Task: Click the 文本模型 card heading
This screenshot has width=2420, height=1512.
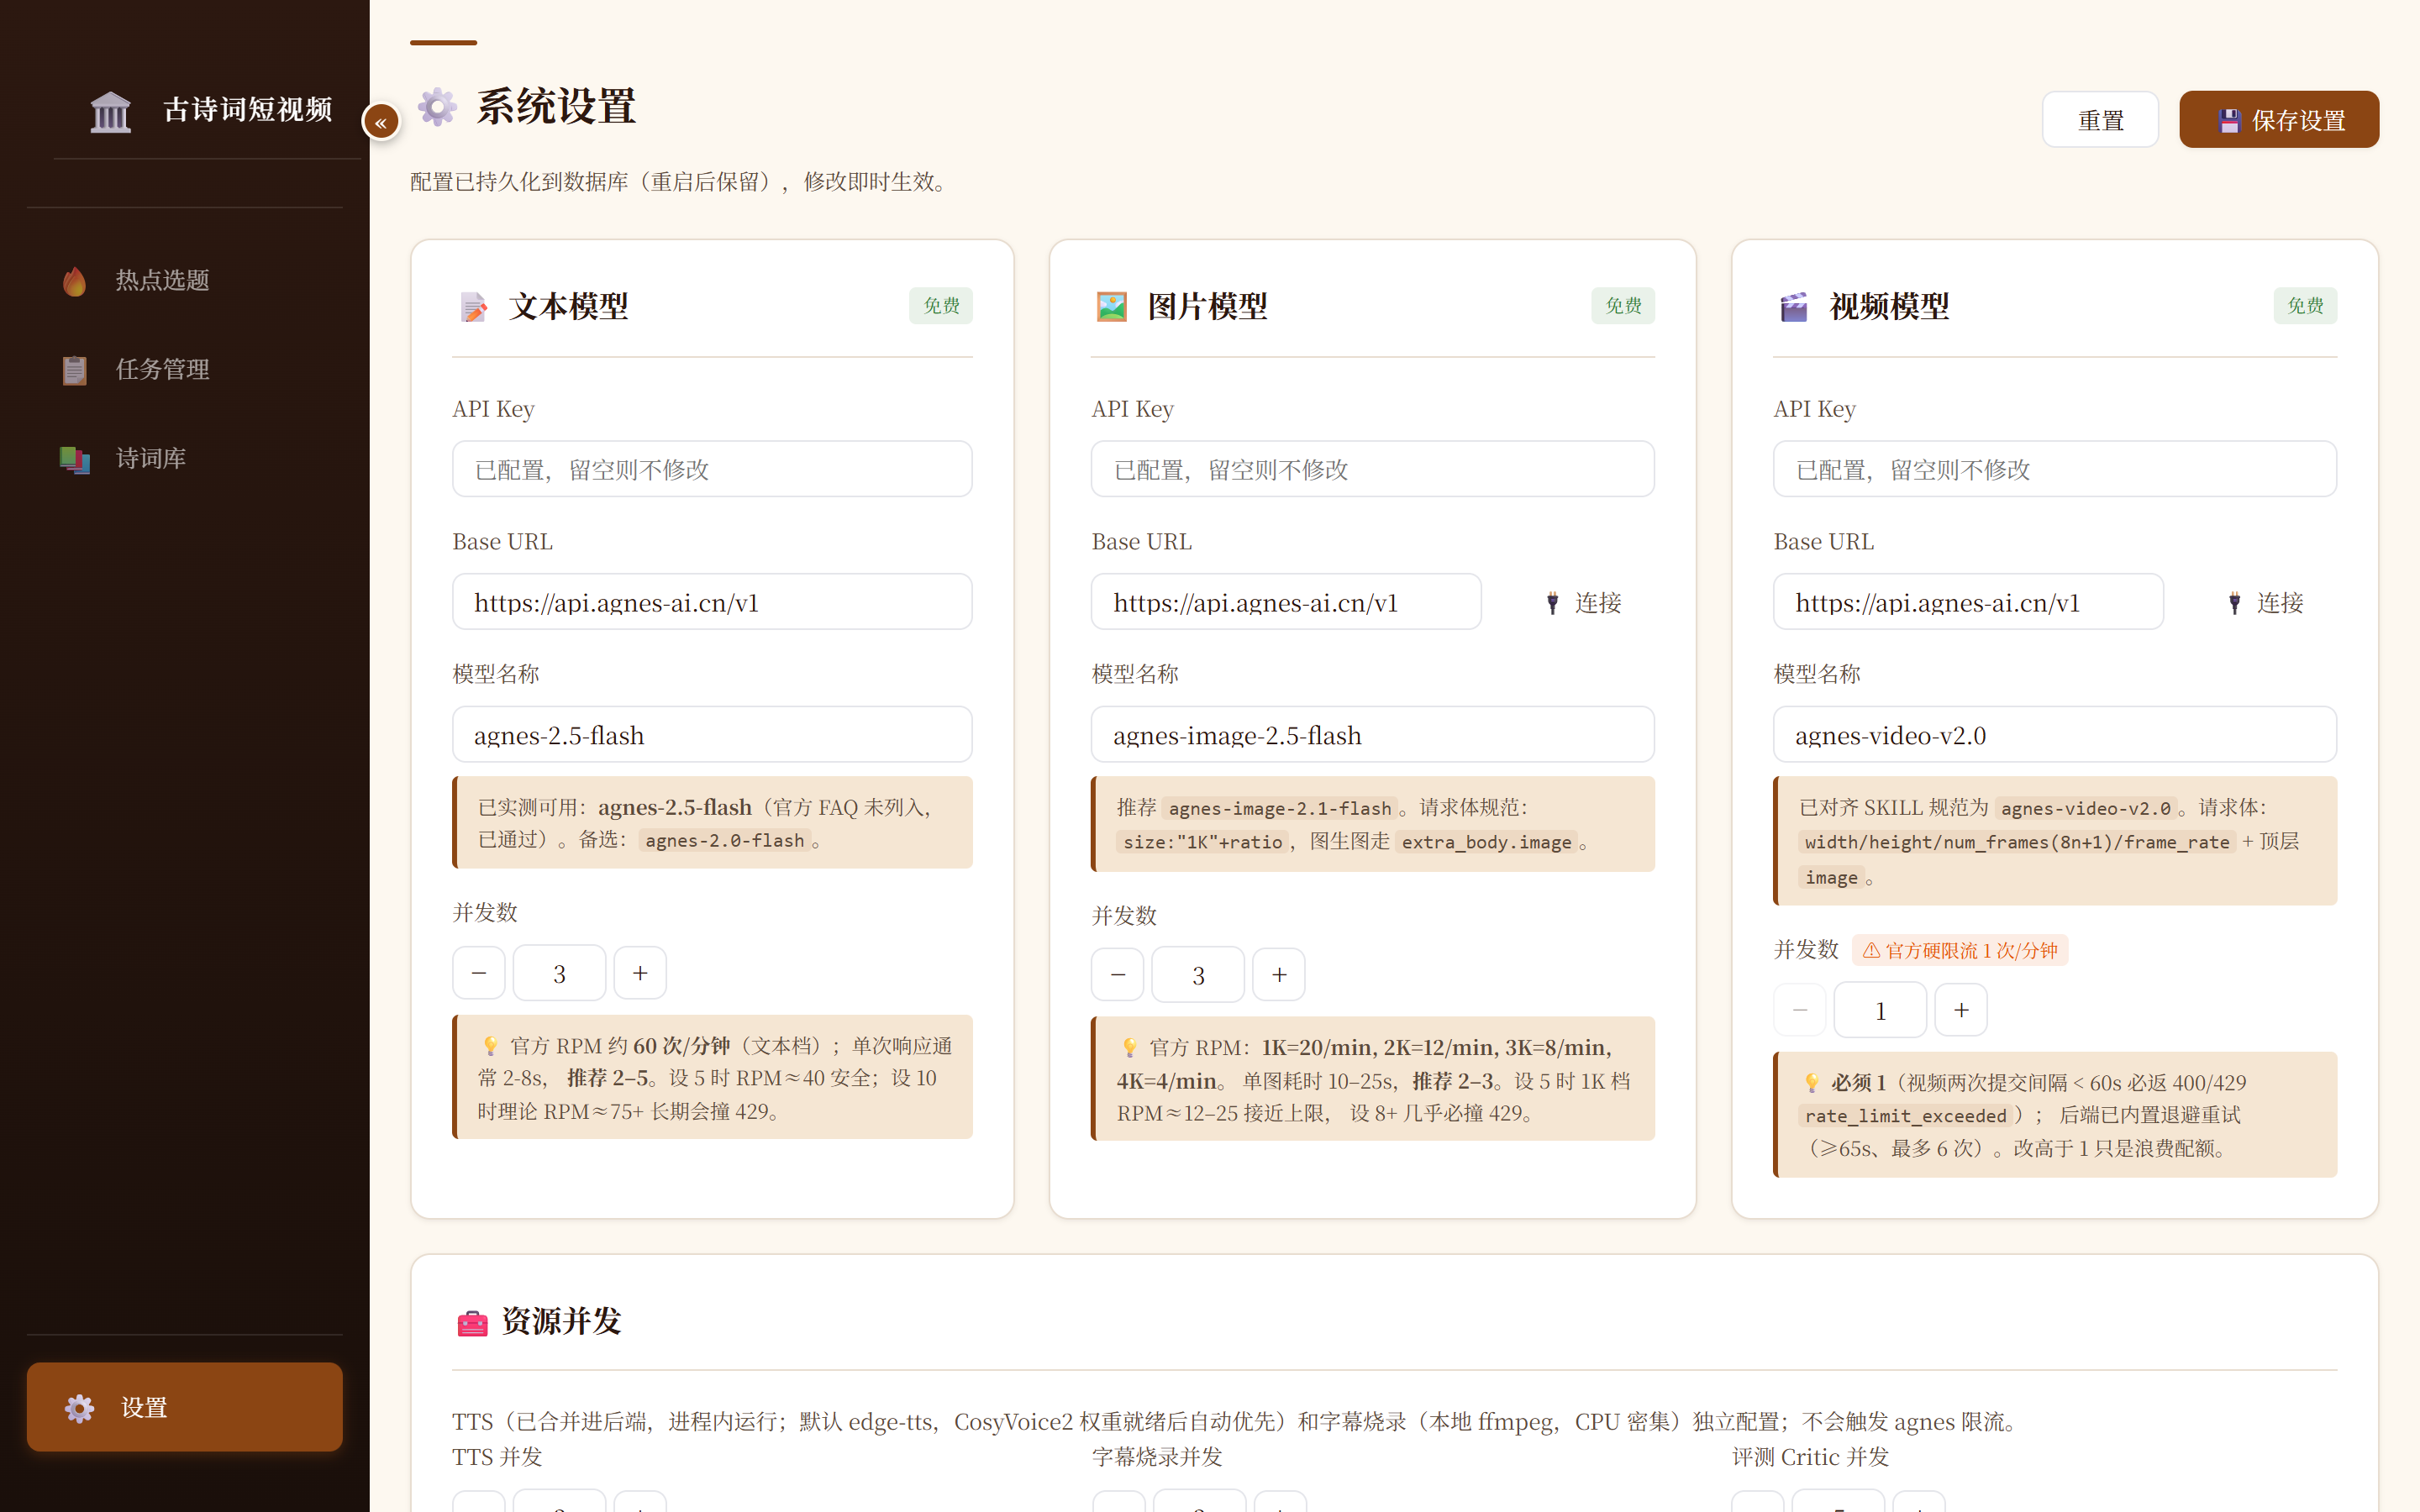Action: point(568,307)
